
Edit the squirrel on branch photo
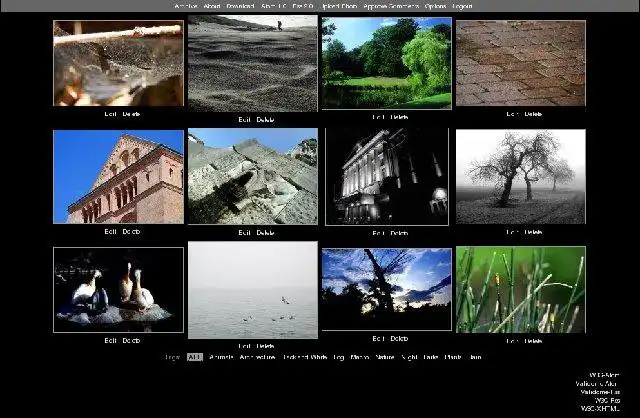(110, 114)
